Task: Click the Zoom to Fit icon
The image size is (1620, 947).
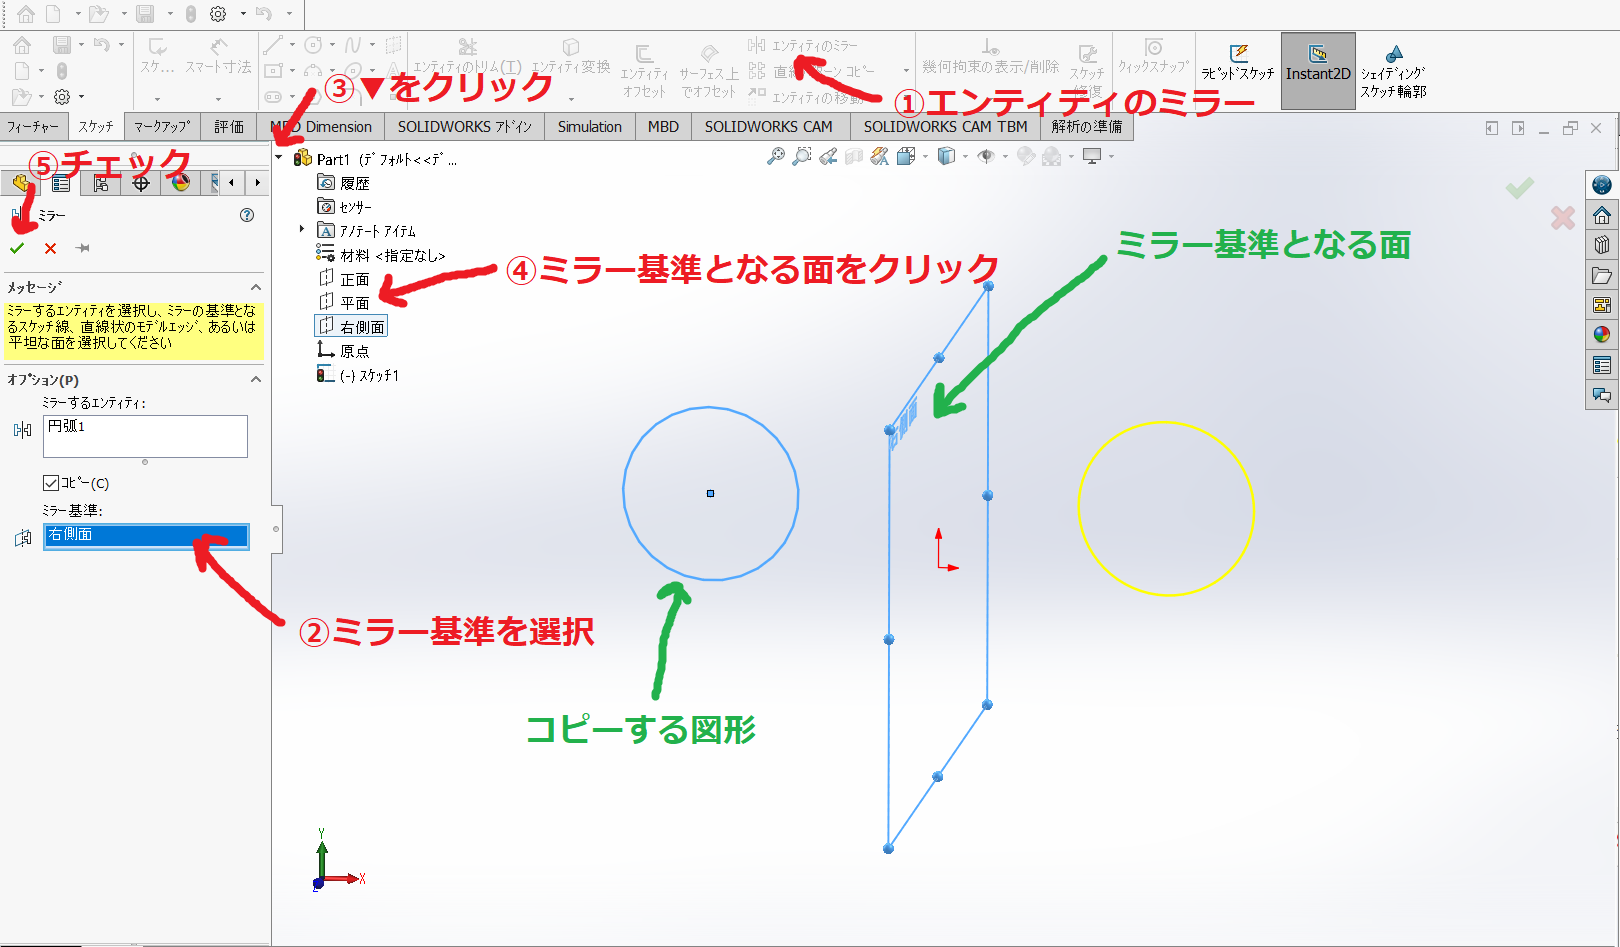Action: pos(776,156)
